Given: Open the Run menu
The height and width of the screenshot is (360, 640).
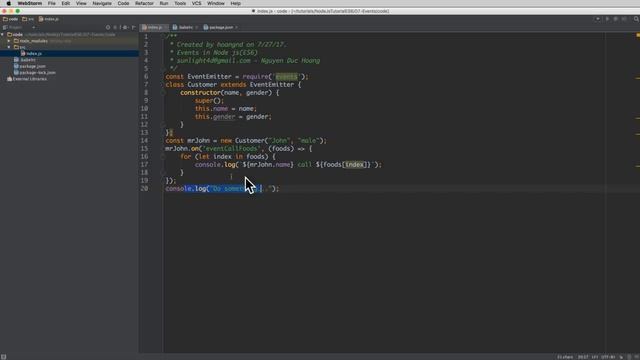Looking at the screenshot, I should pyautogui.click(x=164, y=3).
